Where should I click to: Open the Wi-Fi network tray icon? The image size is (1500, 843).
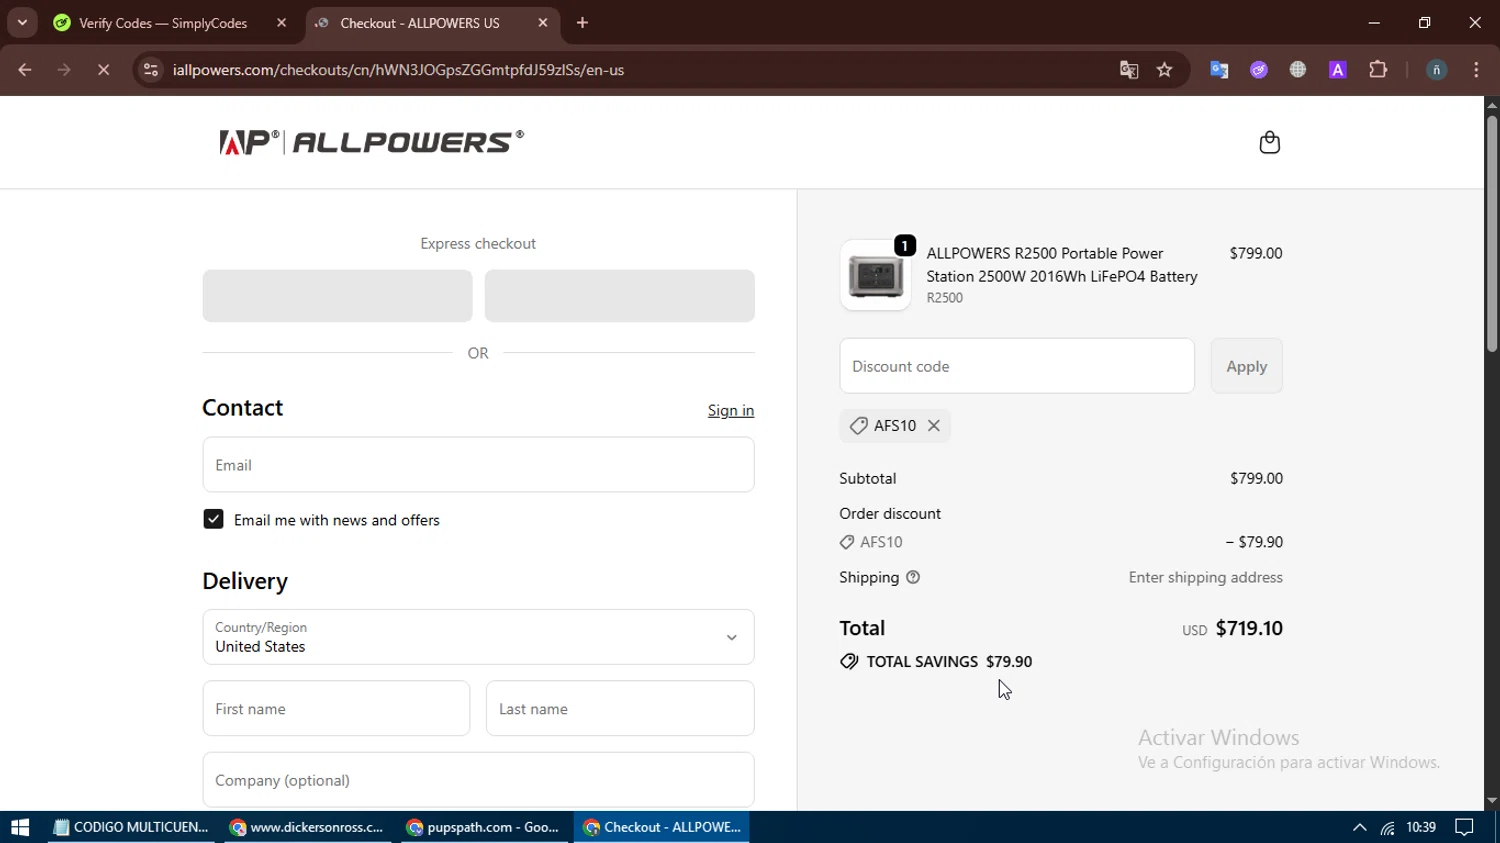pyautogui.click(x=1388, y=827)
